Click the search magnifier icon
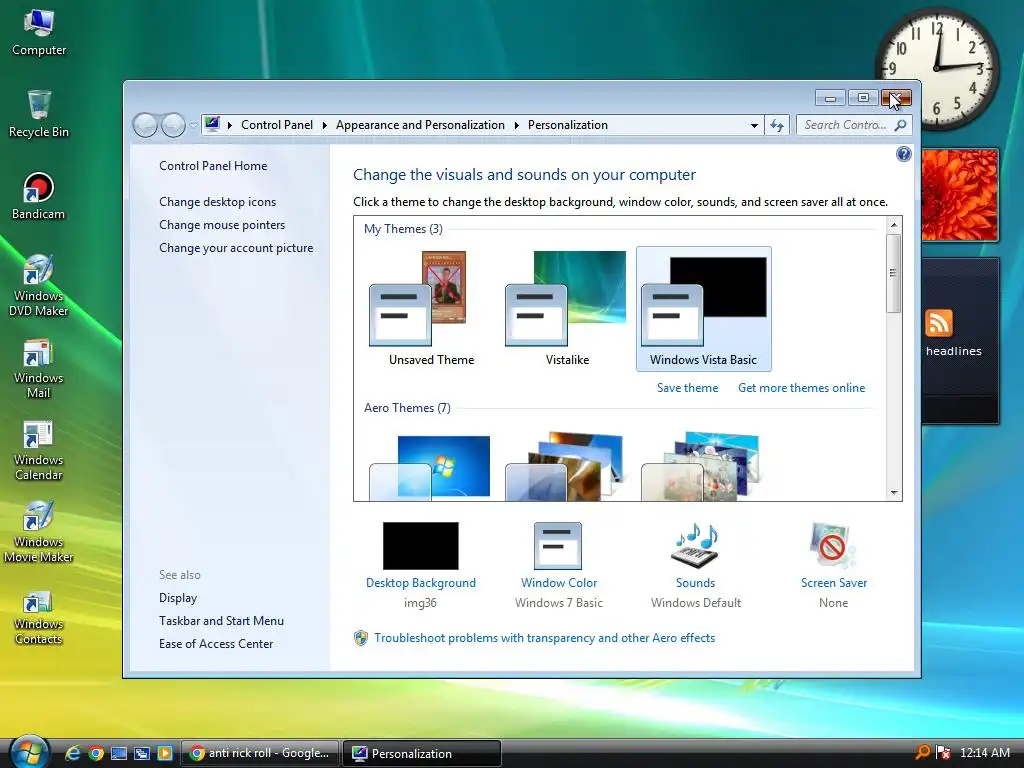The width and height of the screenshot is (1024, 768). coord(901,125)
